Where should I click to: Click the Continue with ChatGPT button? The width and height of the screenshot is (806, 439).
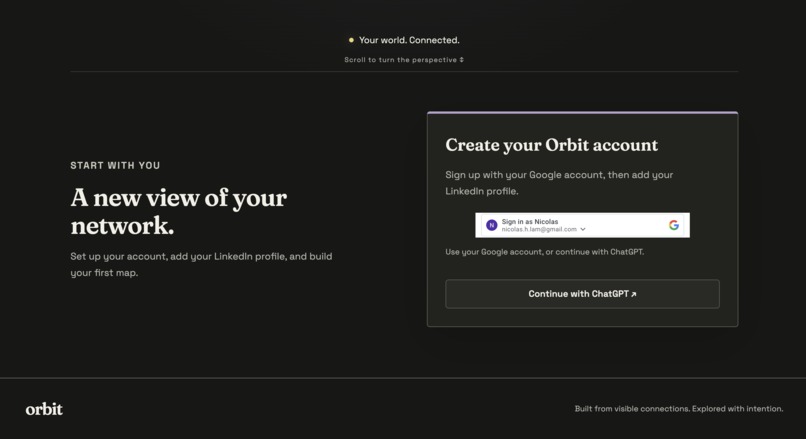(x=582, y=294)
